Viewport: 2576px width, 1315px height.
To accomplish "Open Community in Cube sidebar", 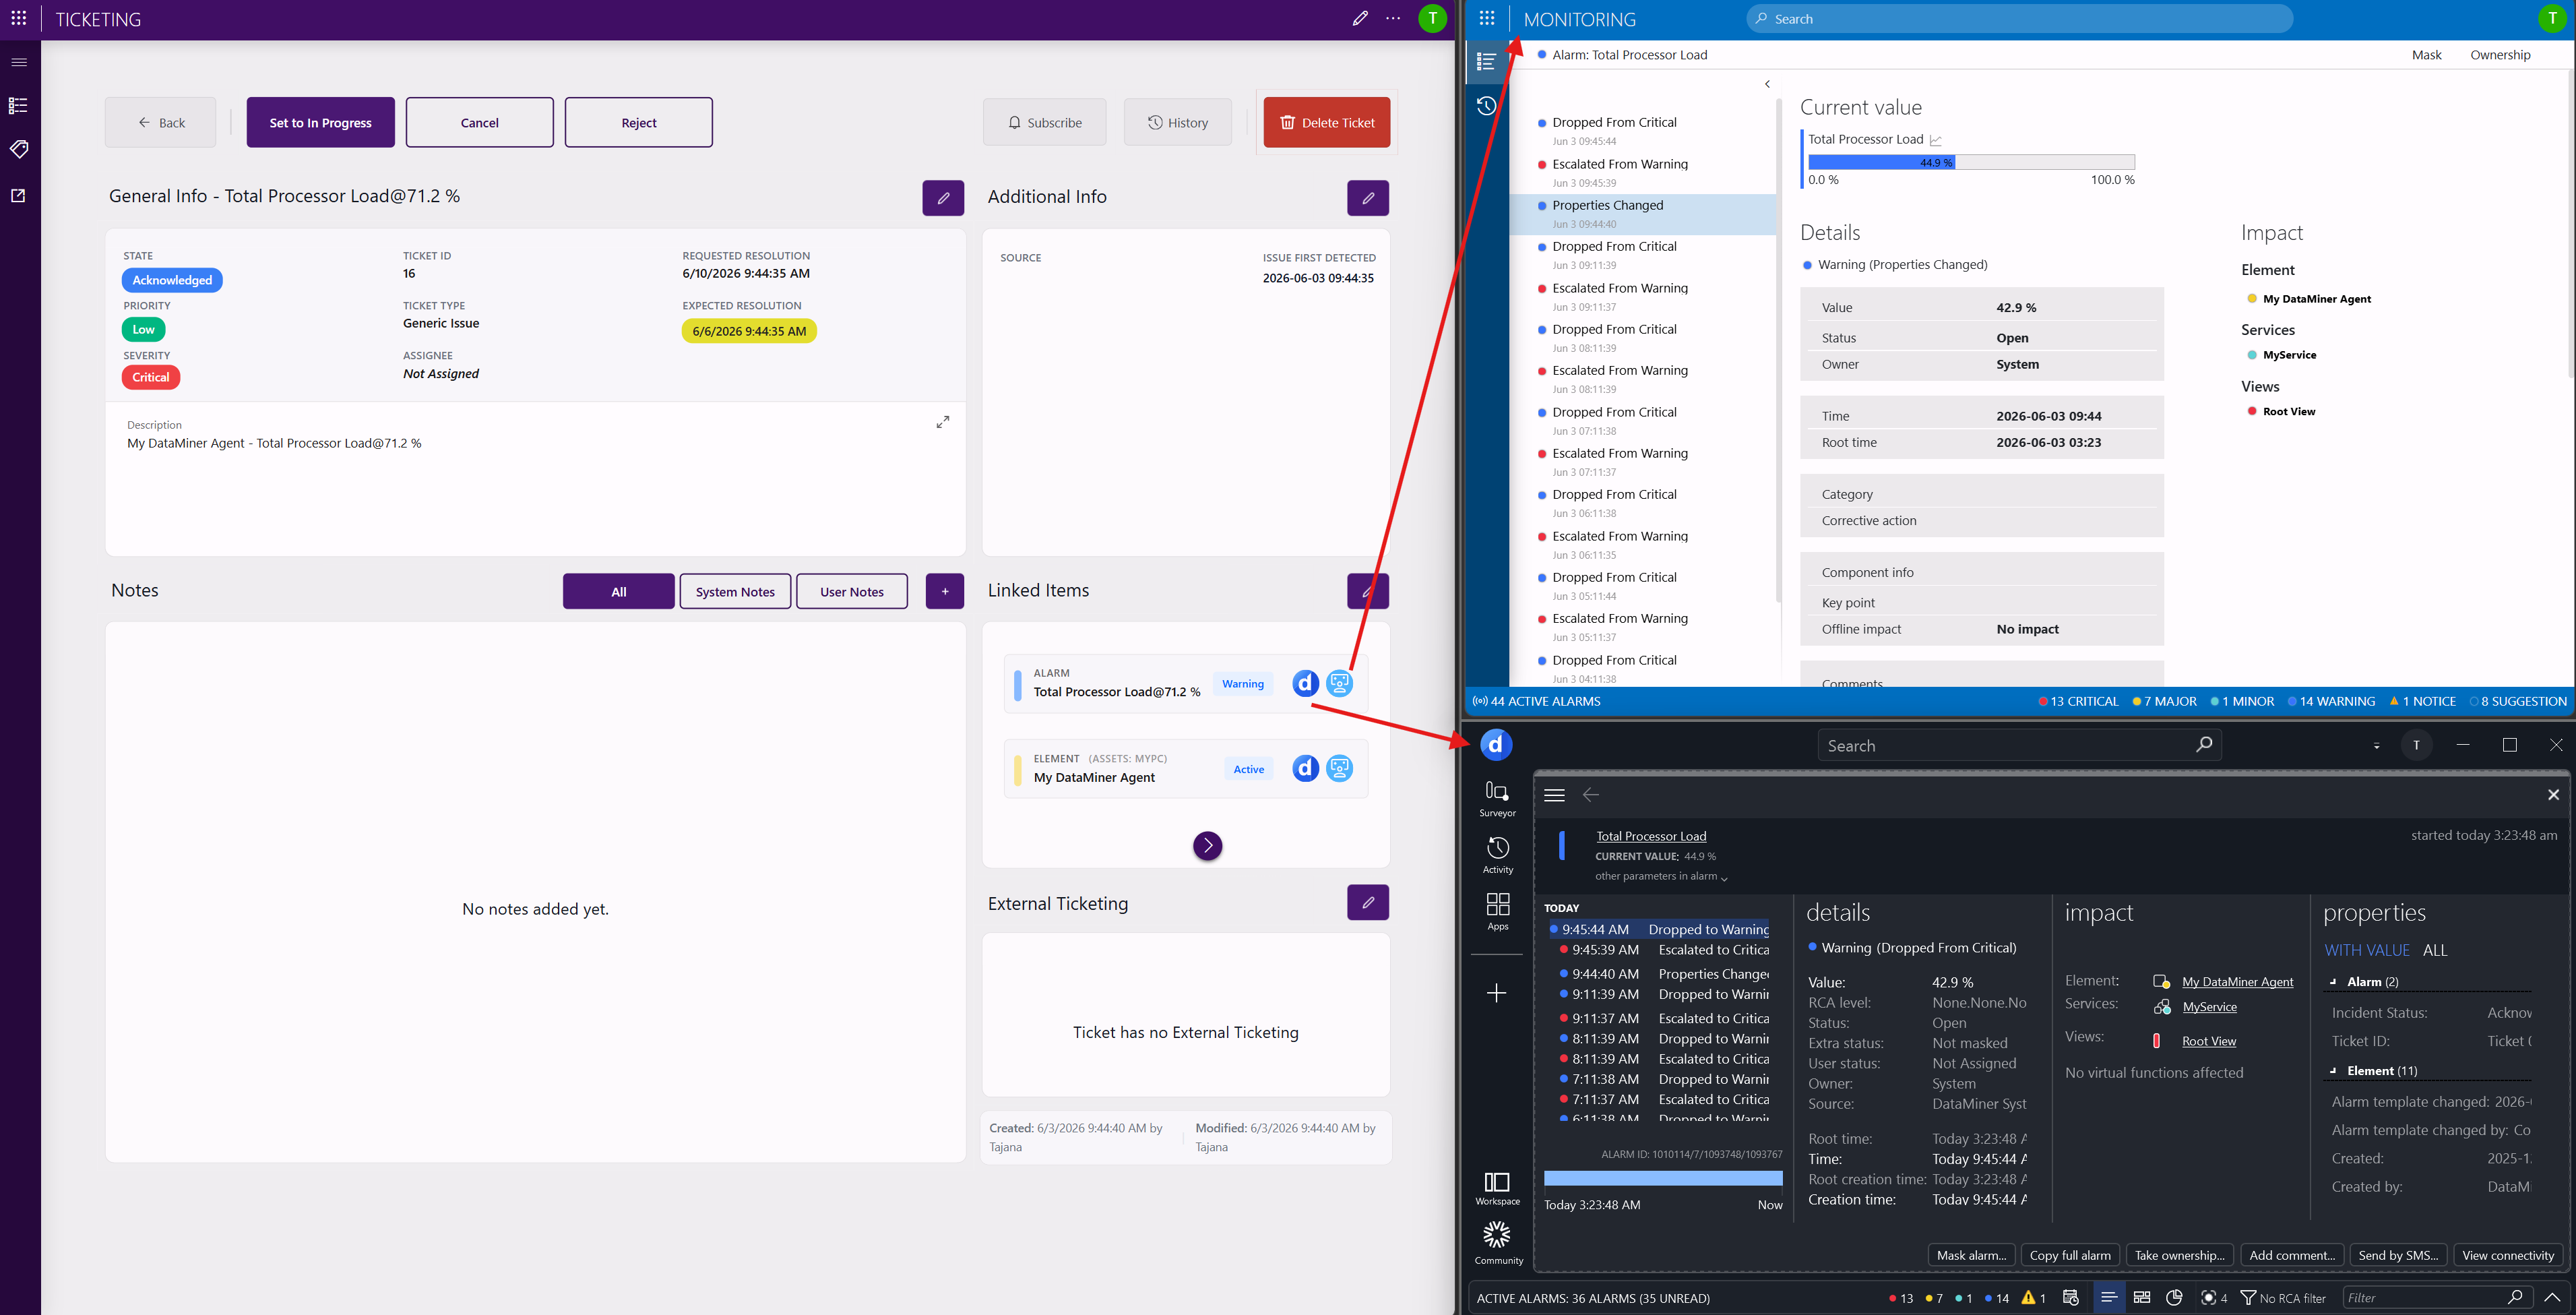I will click(x=1498, y=1243).
